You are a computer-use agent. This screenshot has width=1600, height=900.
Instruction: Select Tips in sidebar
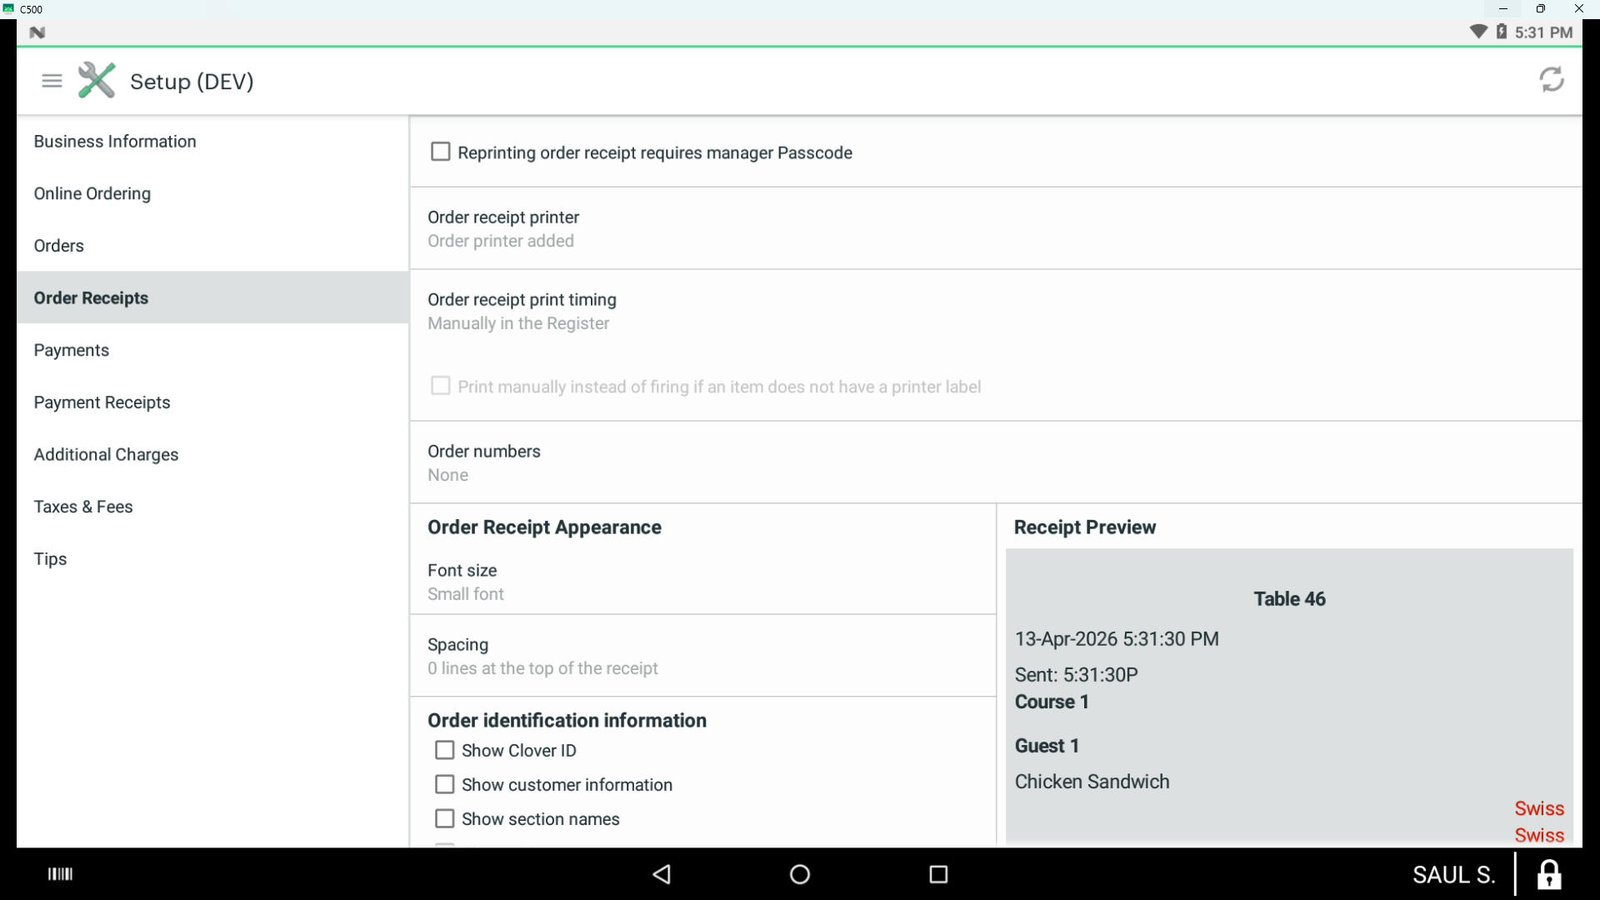[x=213, y=558]
